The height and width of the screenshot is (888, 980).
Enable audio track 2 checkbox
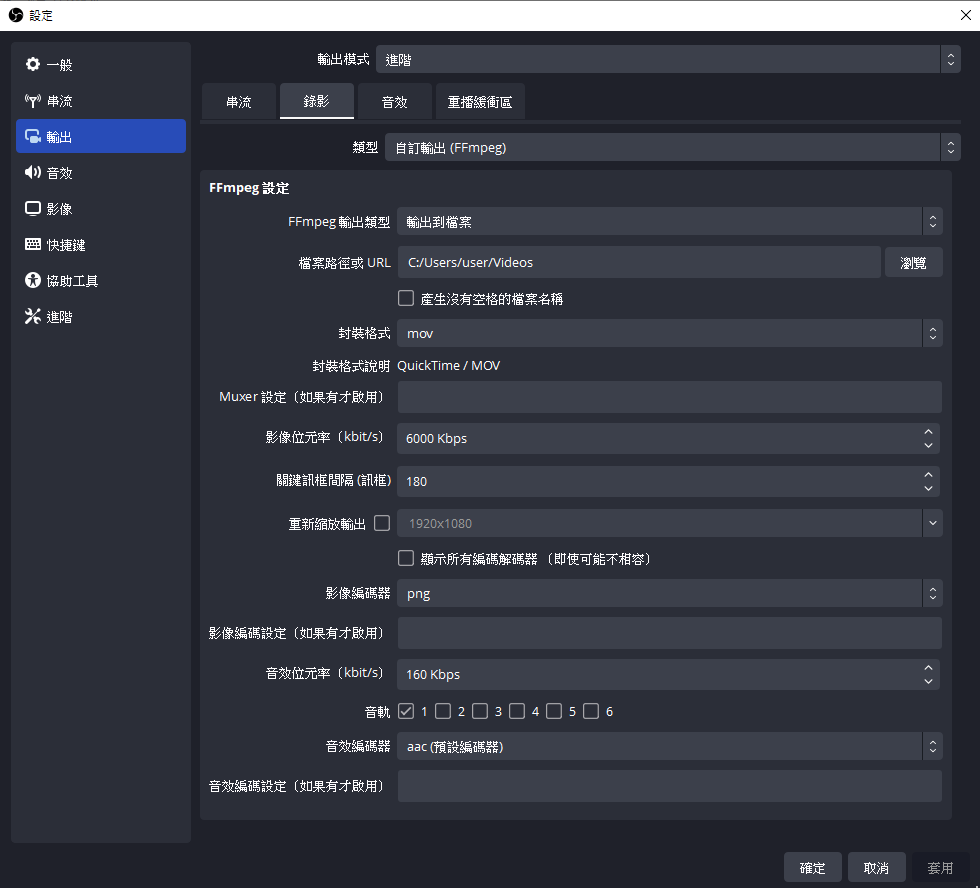point(442,711)
